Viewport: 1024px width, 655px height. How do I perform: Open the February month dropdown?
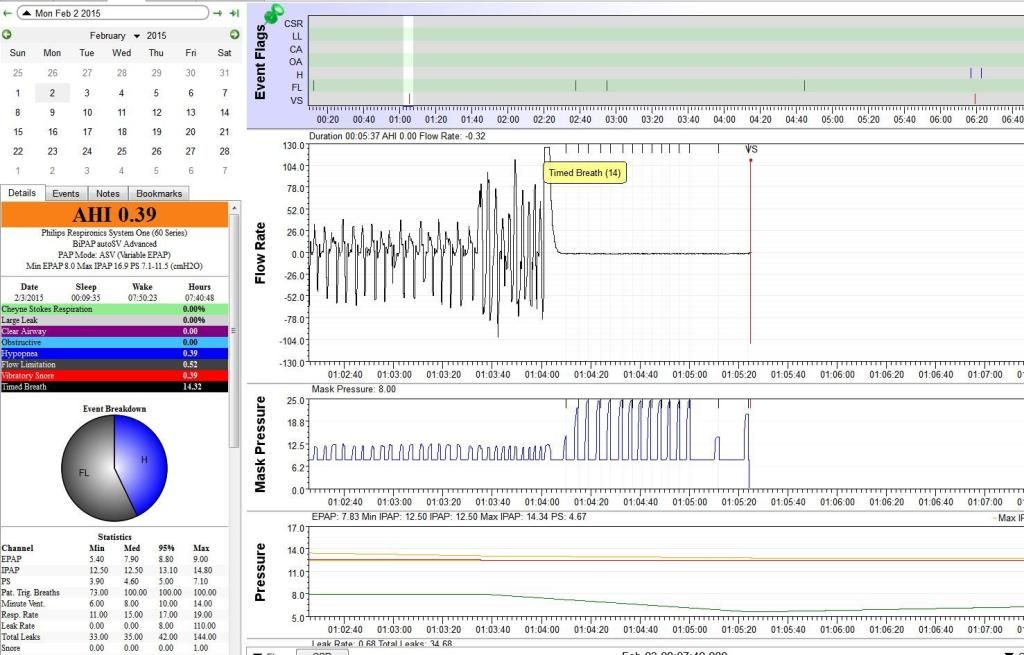[114, 35]
